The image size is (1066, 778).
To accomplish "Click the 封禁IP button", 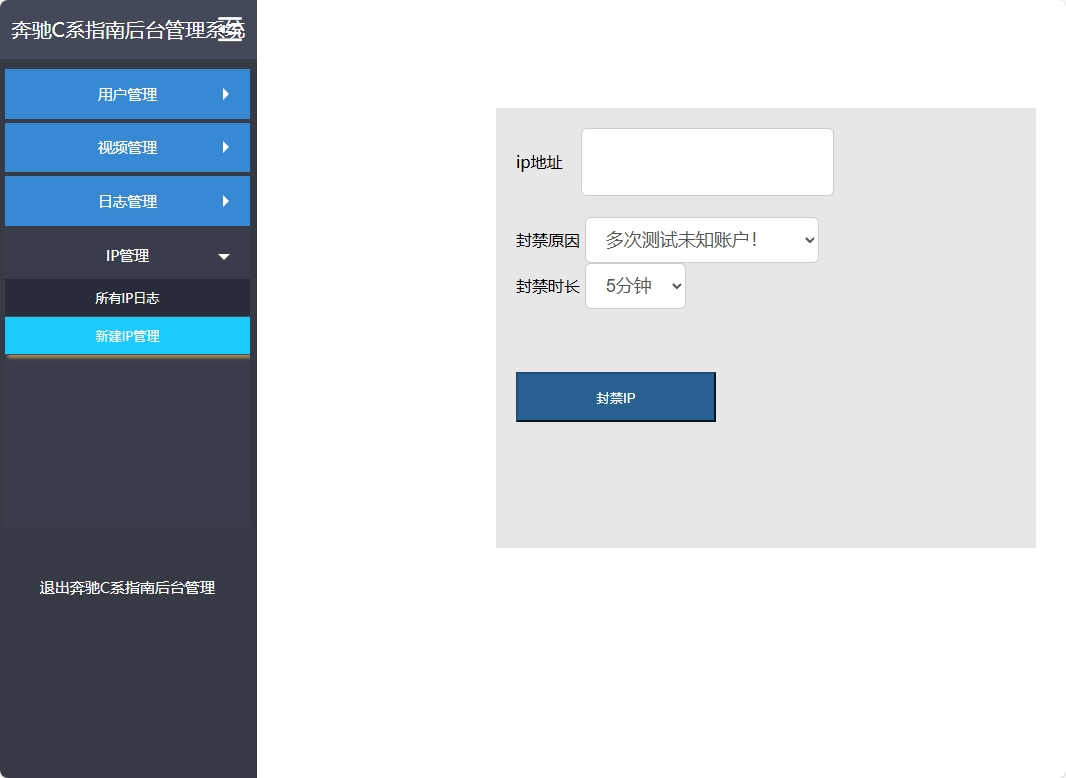I will click(615, 397).
